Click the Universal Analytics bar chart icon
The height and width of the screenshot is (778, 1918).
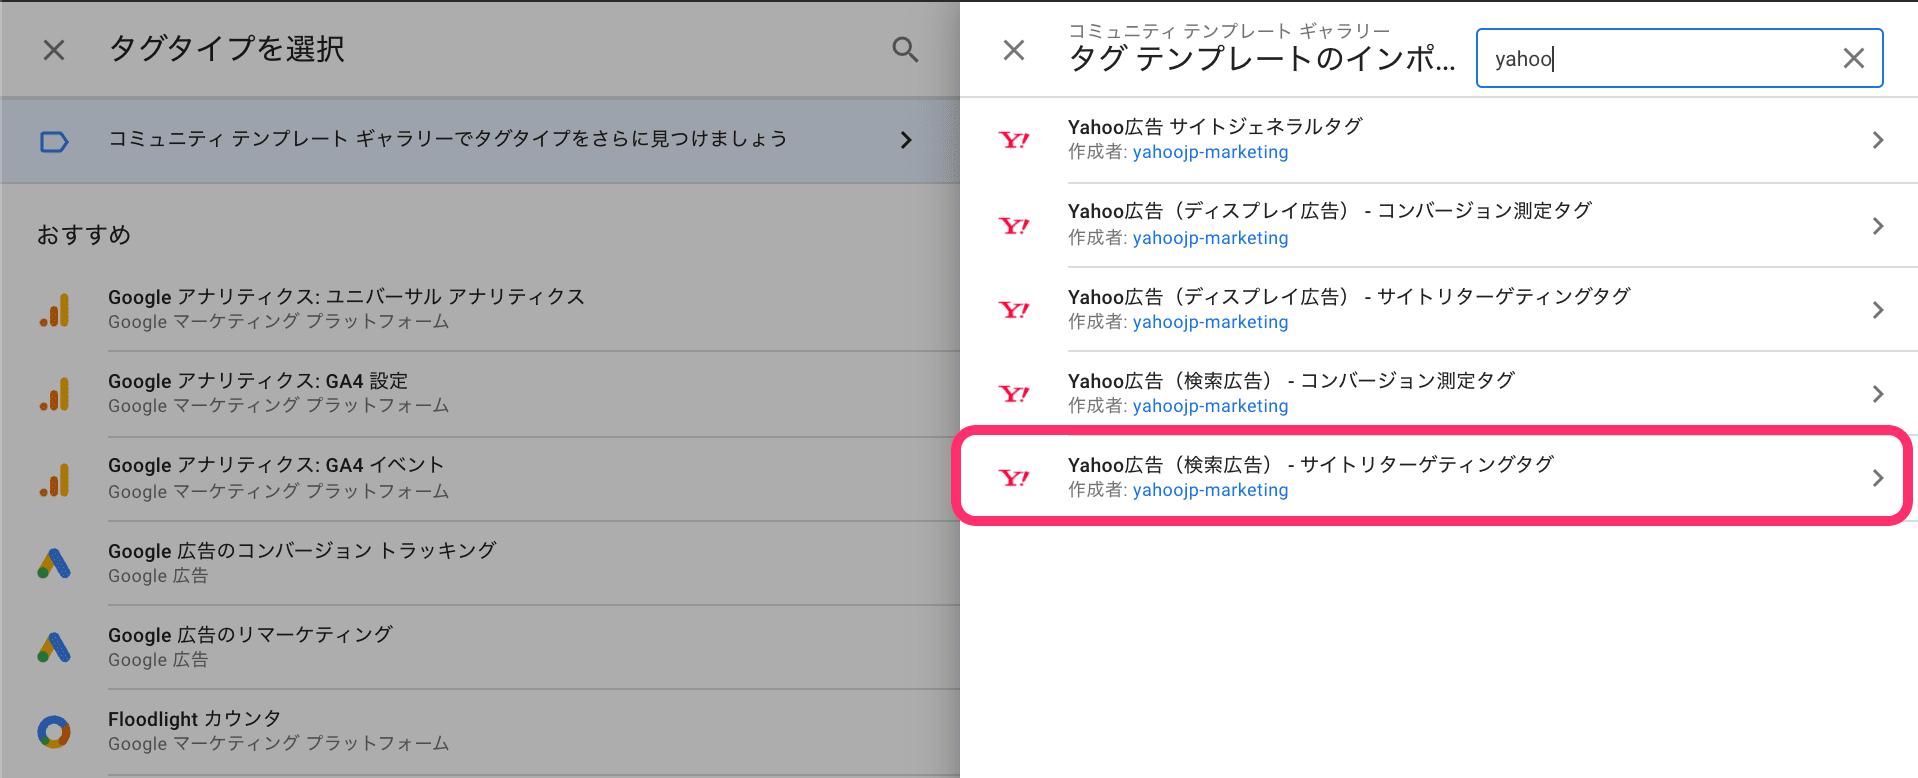[54, 311]
